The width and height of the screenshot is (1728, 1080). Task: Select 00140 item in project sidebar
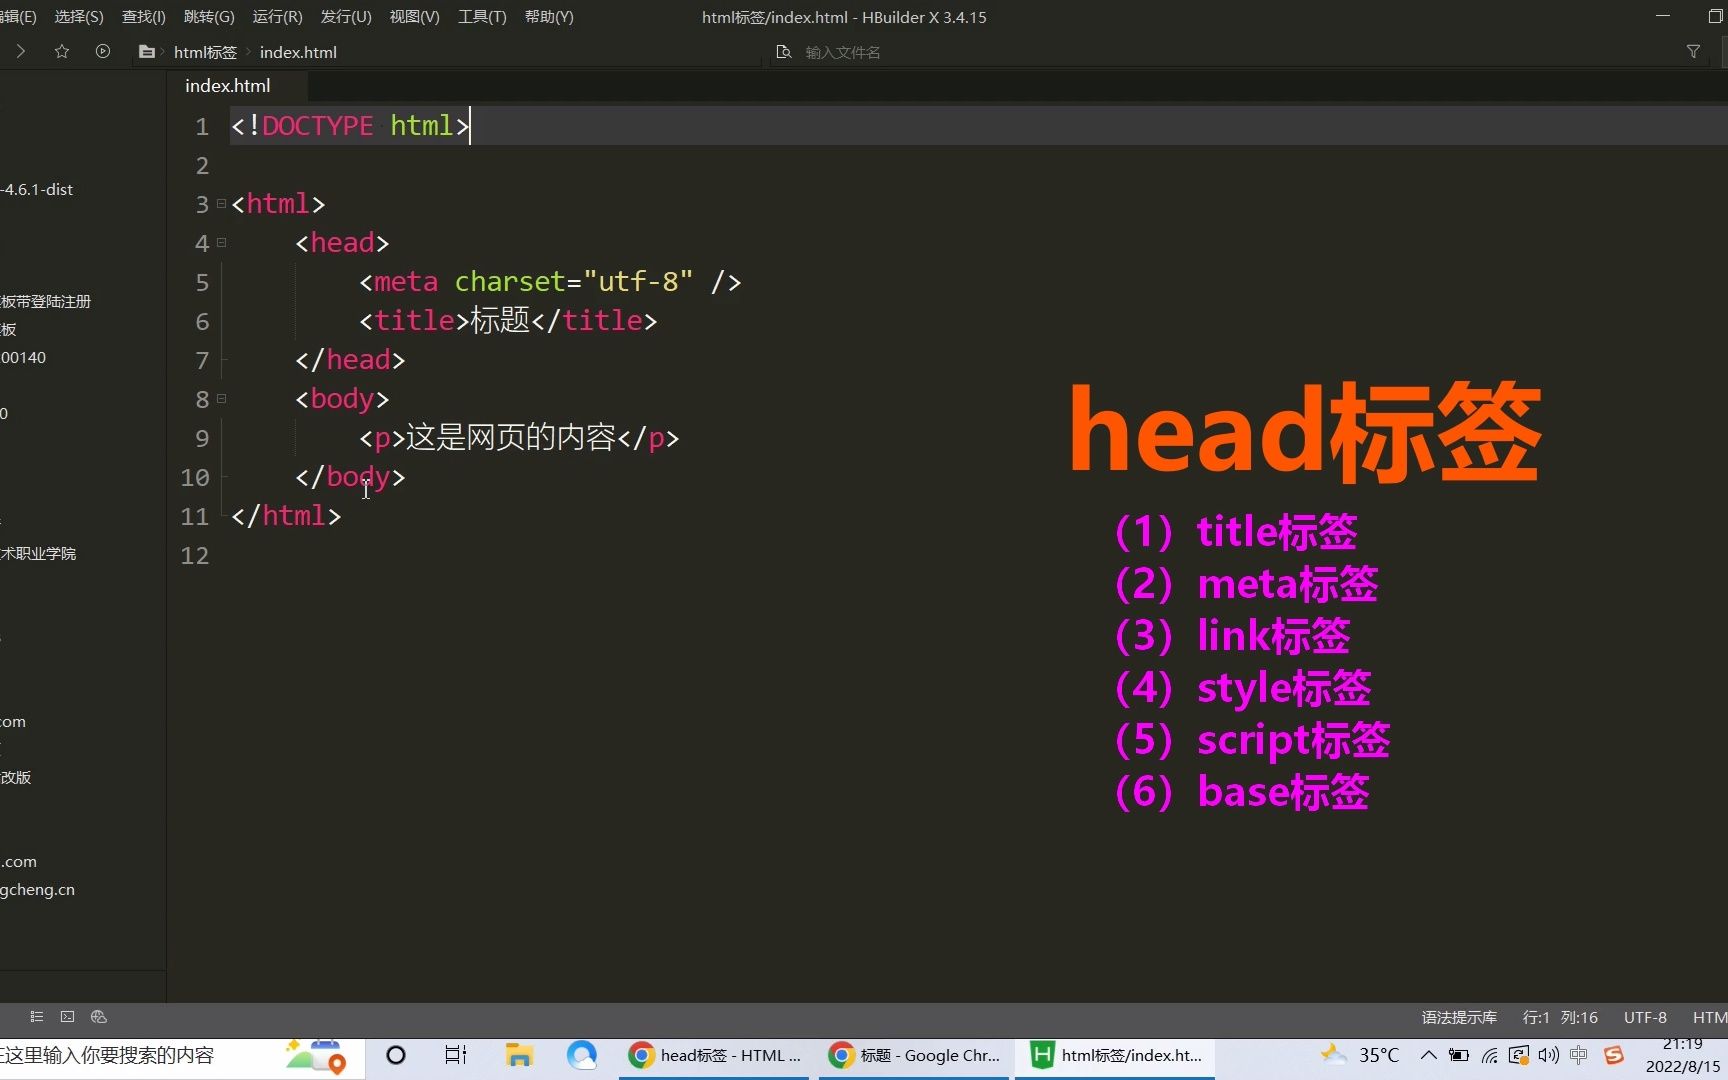click(x=23, y=358)
